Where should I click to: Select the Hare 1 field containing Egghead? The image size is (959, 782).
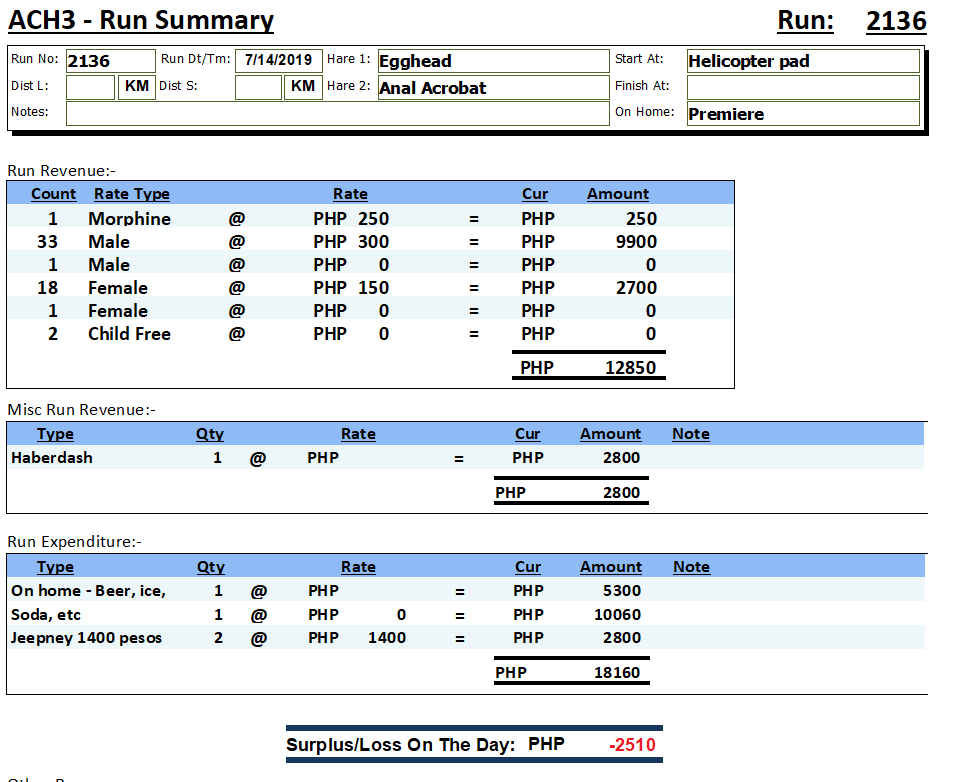(492, 61)
